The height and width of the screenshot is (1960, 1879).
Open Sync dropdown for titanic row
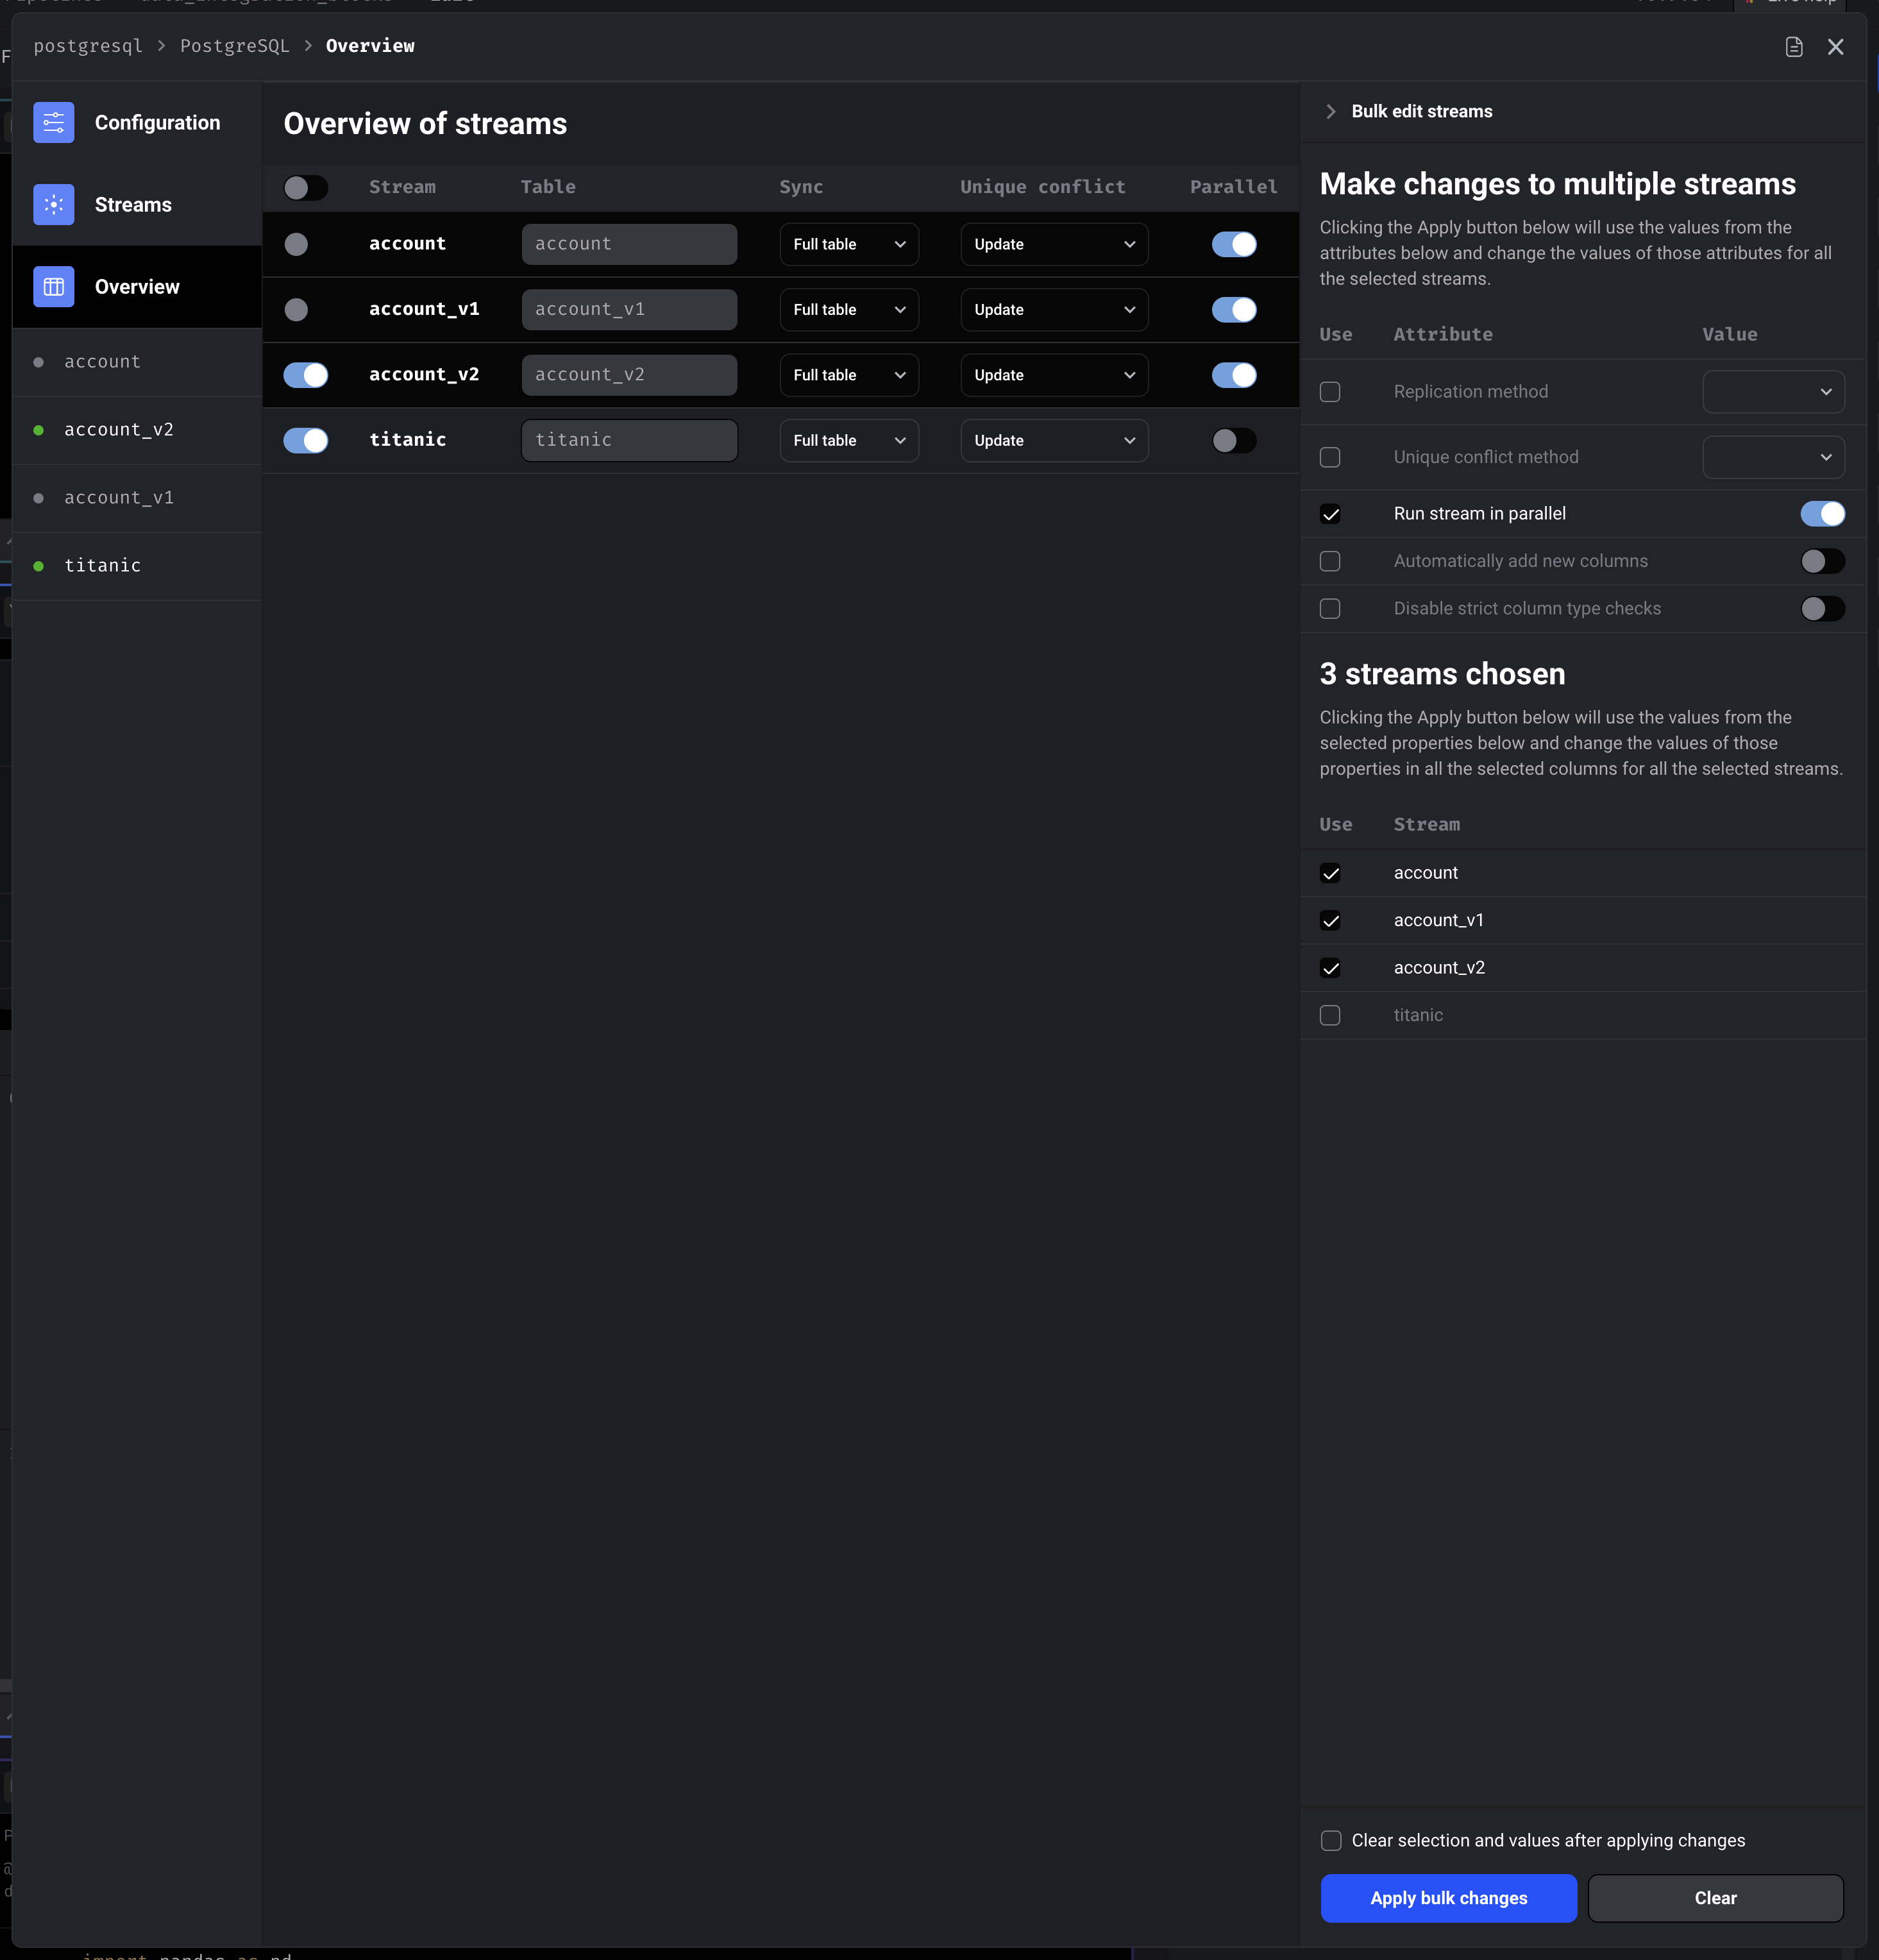tap(849, 440)
